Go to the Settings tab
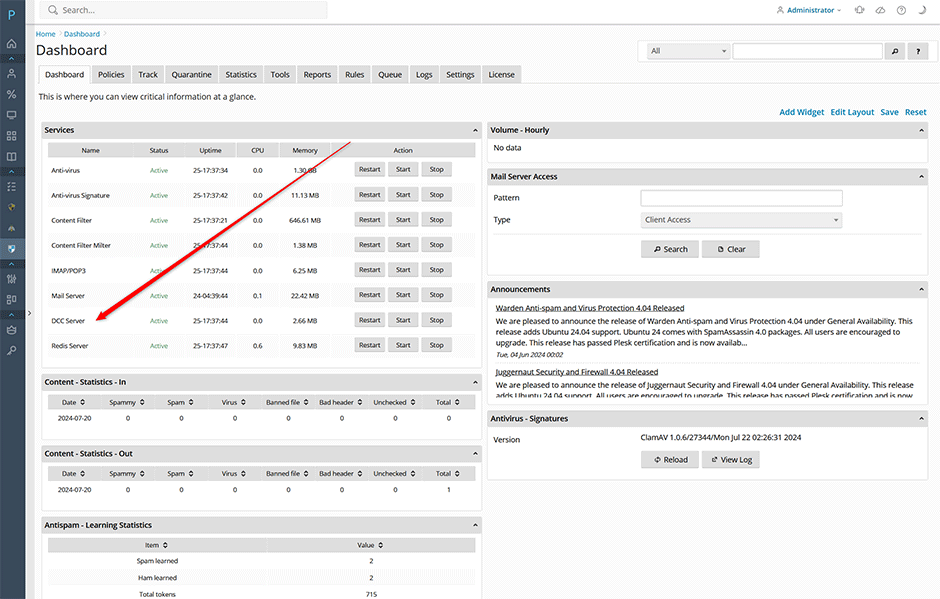 click(460, 74)
